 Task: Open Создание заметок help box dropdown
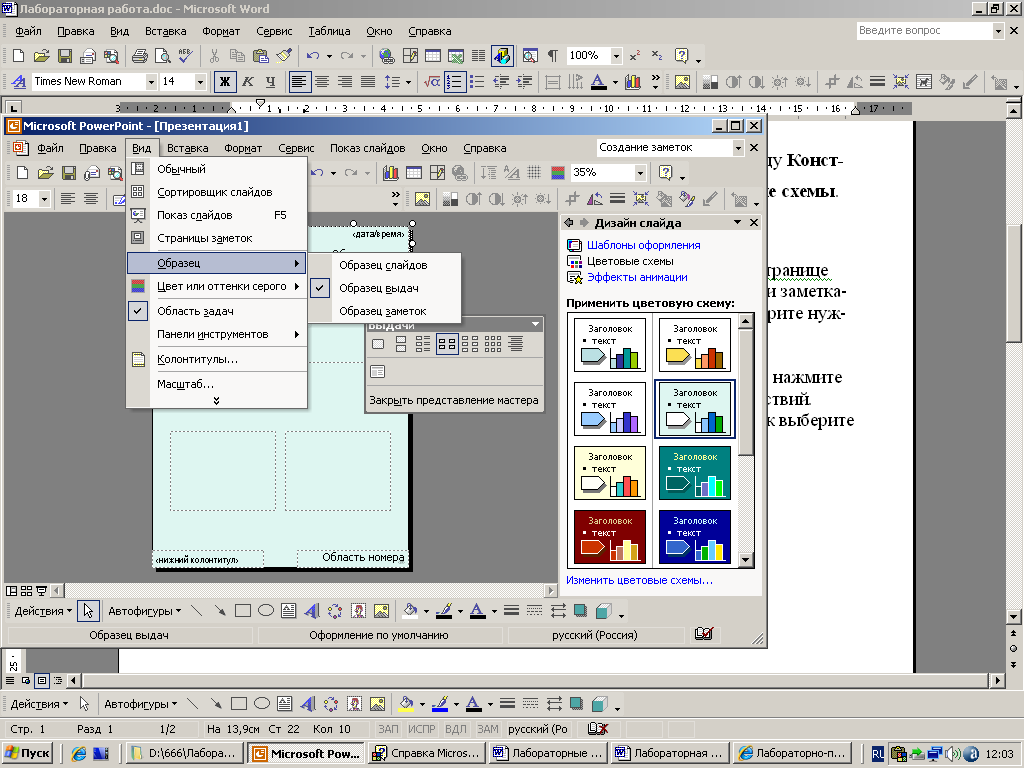(x=738, y=148)
